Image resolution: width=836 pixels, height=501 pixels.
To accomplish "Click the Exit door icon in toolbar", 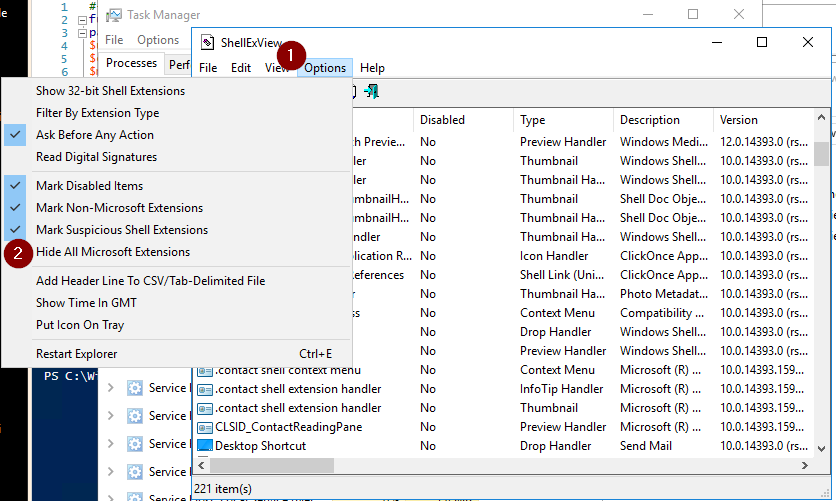I will point(371,91).
